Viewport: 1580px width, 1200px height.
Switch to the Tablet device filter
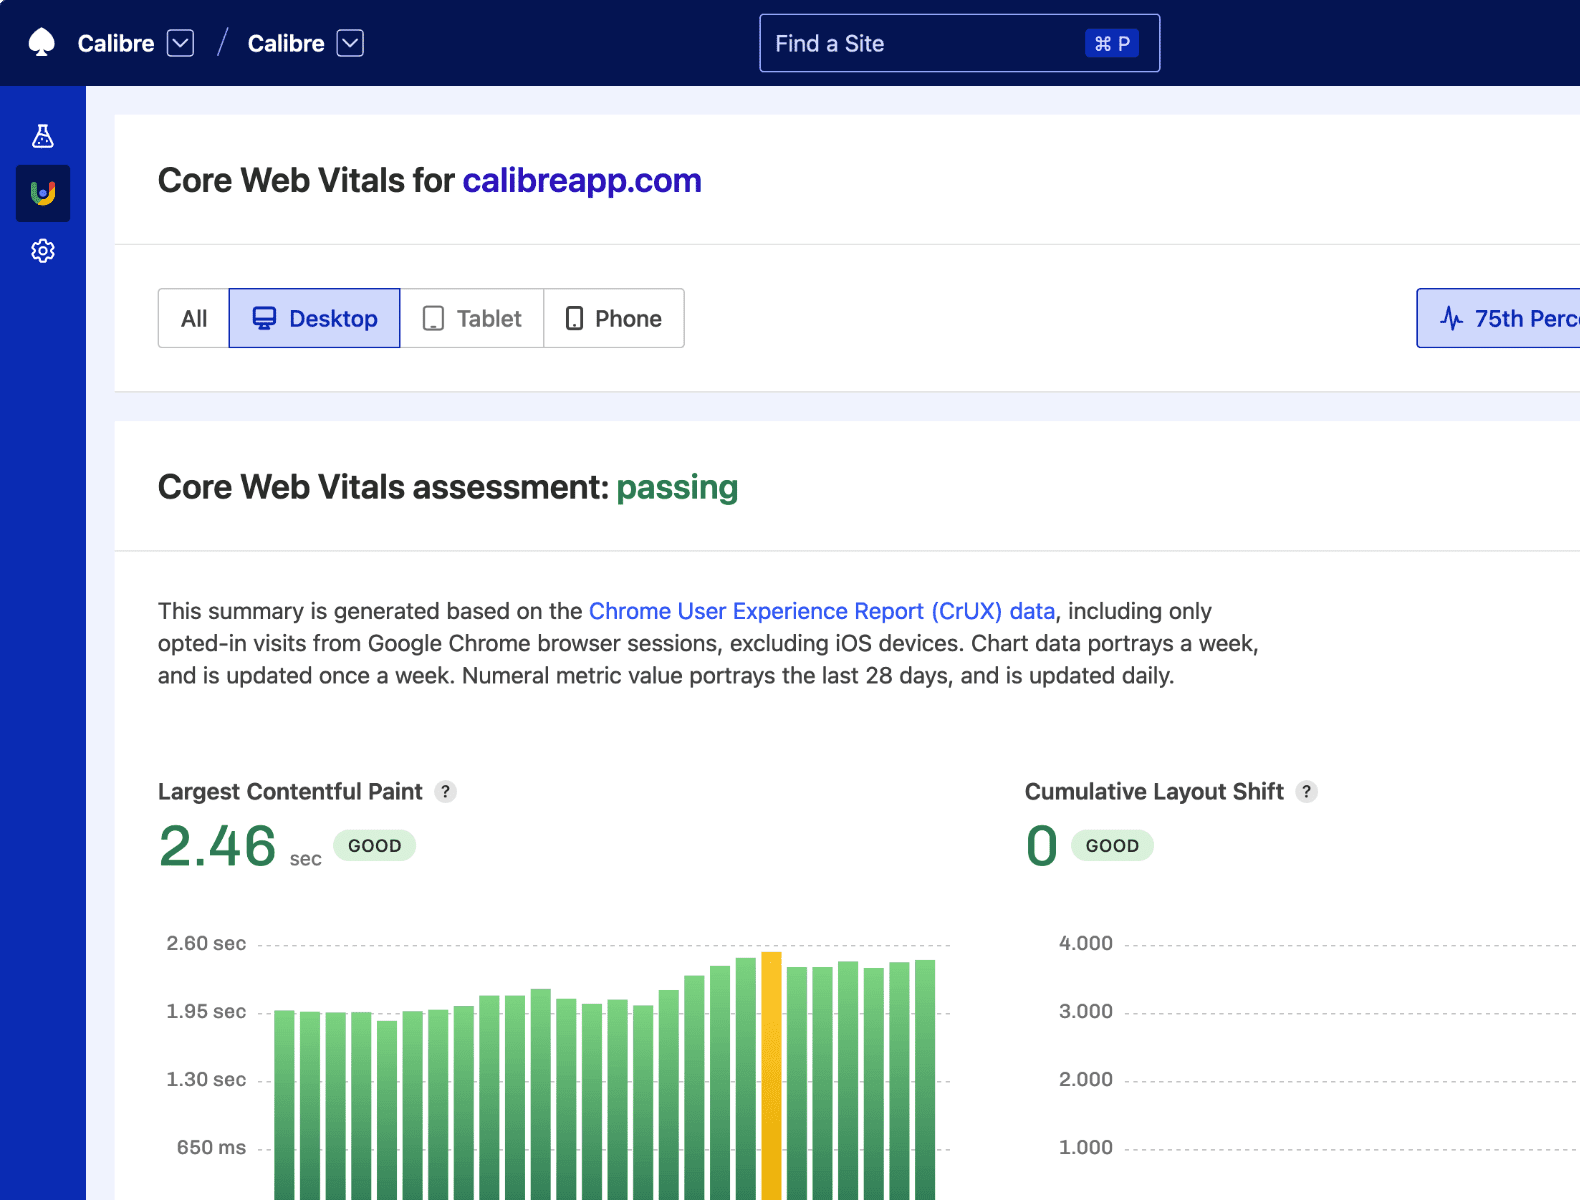472,318
